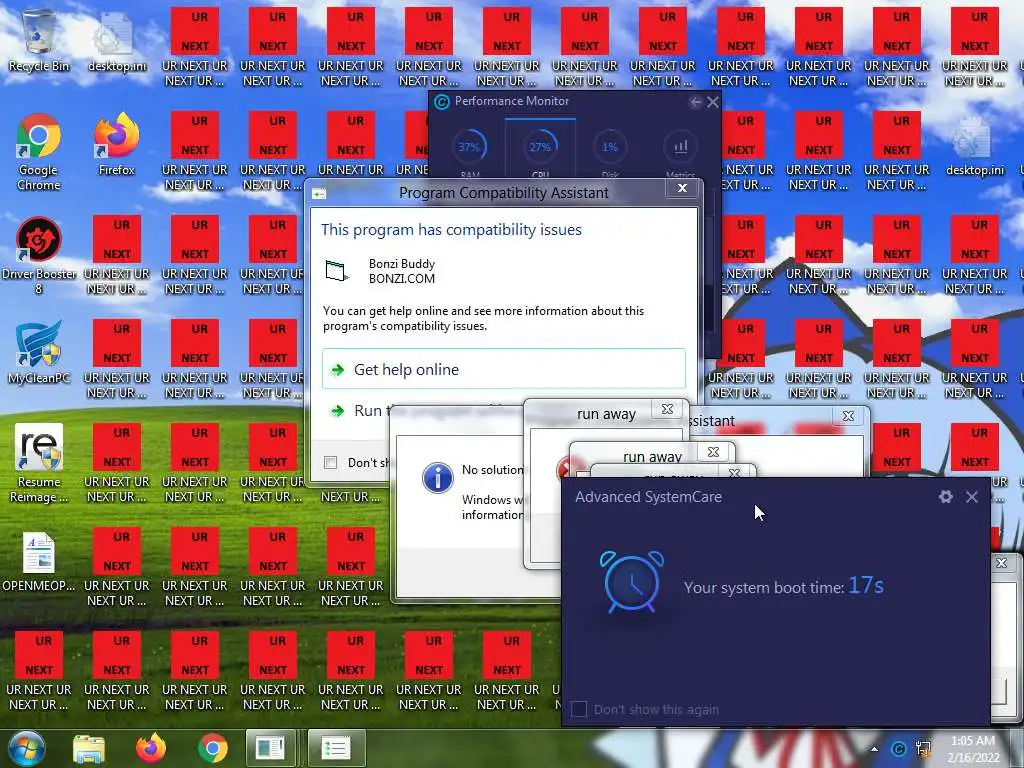Click the Compatibility Assistant title bar icon
Viewport: 1024px width, 768px height.
point(319,194)
